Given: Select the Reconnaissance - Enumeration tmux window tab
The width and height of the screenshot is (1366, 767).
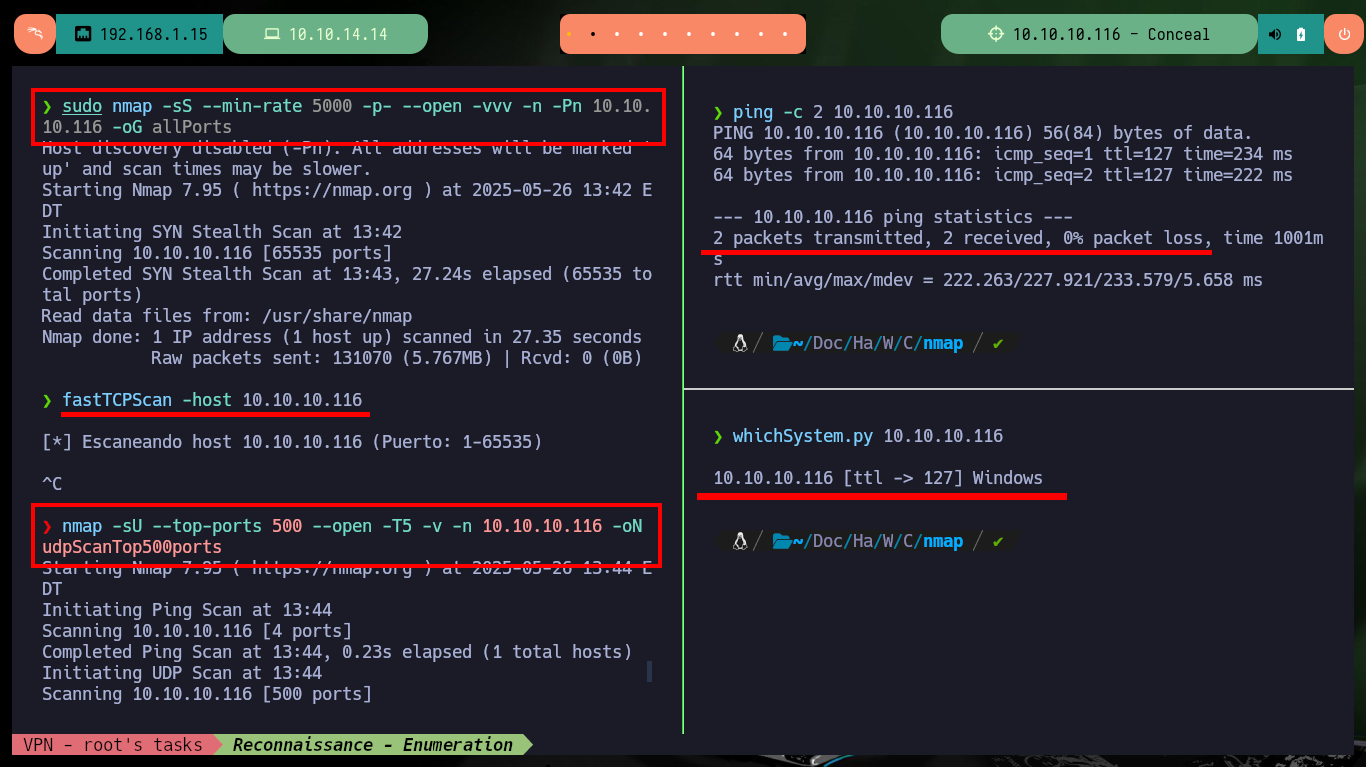Looking at the screenshot, I should click(x=373, y=744).
